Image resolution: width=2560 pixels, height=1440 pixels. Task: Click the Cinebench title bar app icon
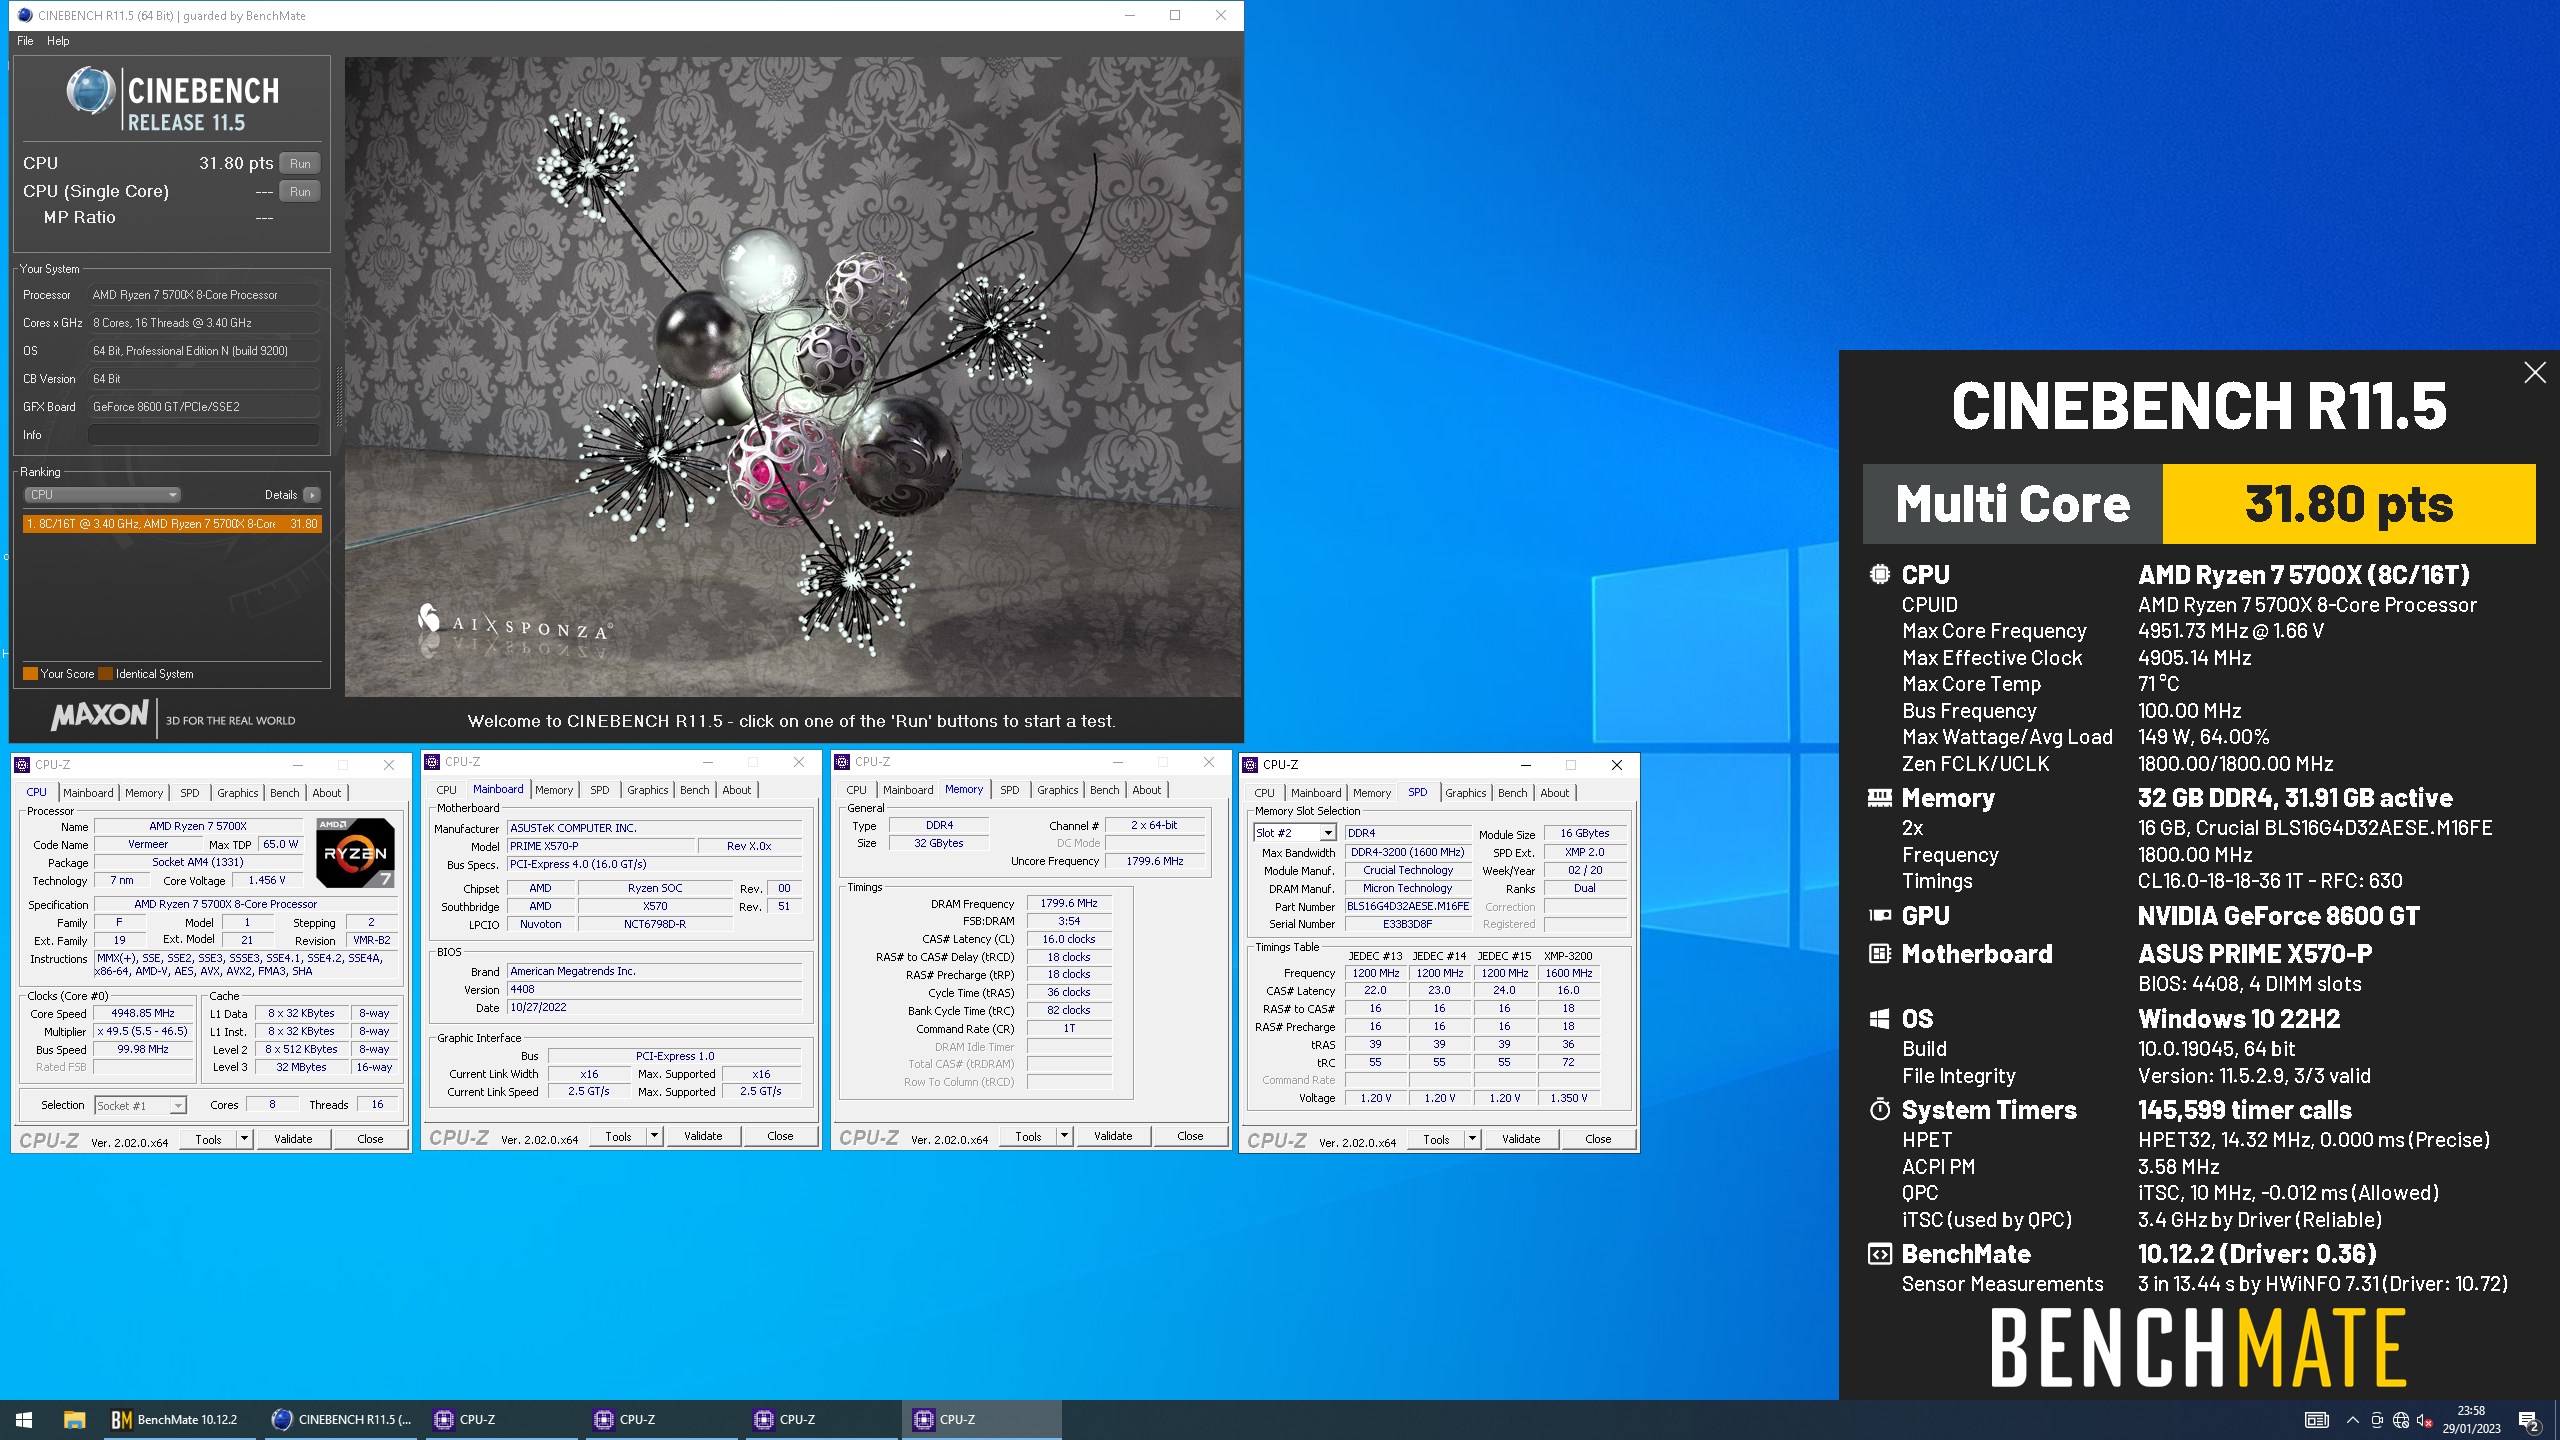coord(25,15)
